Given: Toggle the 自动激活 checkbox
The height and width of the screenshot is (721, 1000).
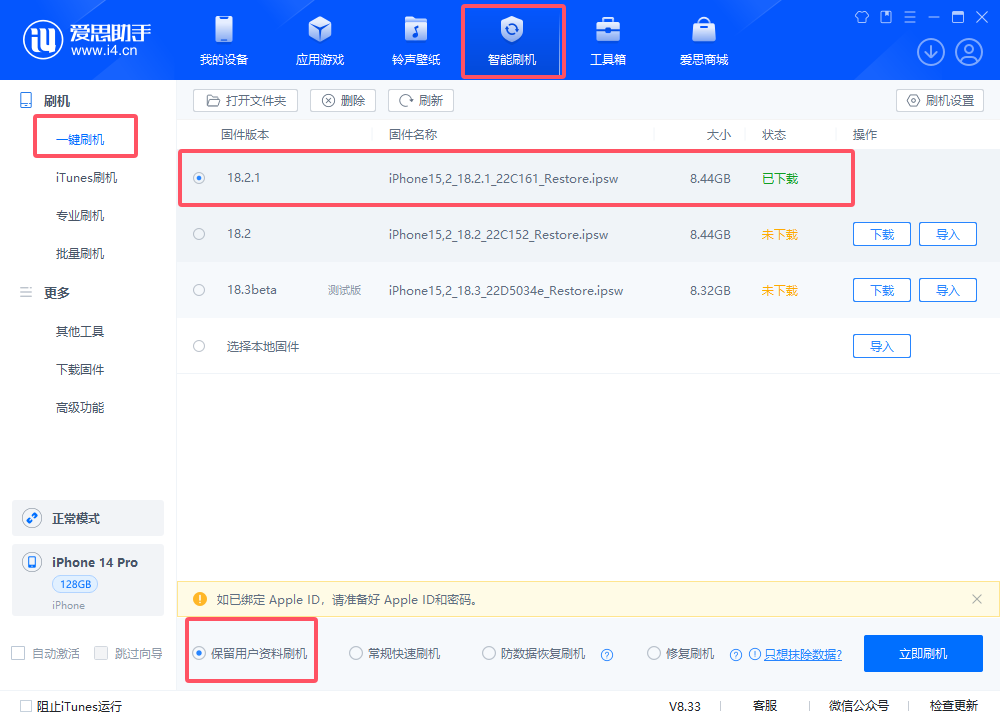Looking at the screenshot, I should (16, 653).
